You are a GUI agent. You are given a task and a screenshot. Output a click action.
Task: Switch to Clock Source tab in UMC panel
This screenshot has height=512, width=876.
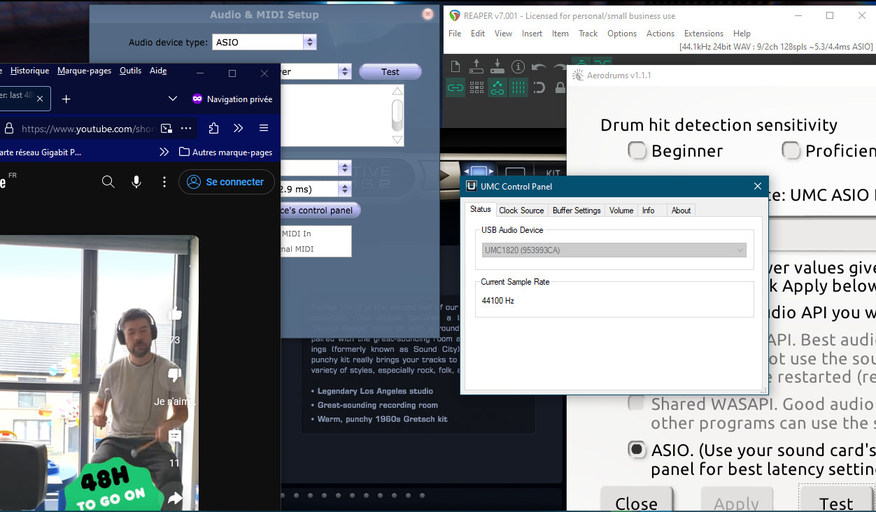click(521, 210)
